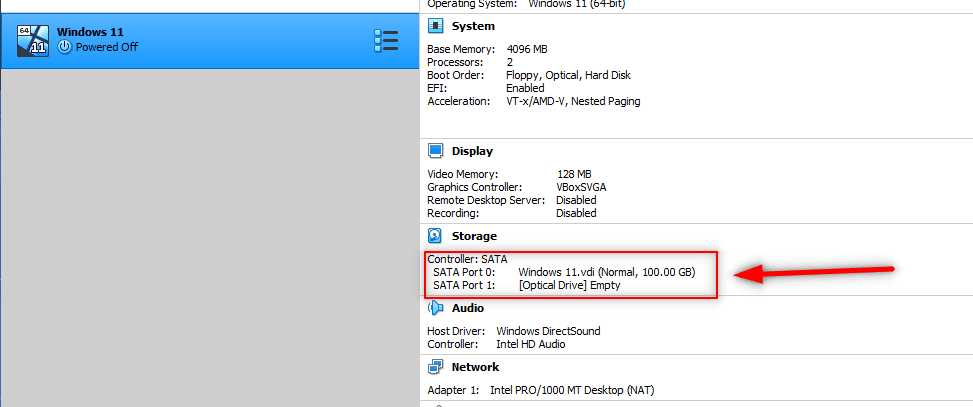Click the Intel HD Audio controller value
Image resolution: width=973 pixels, height=407 pixels.
pos(531,344)
